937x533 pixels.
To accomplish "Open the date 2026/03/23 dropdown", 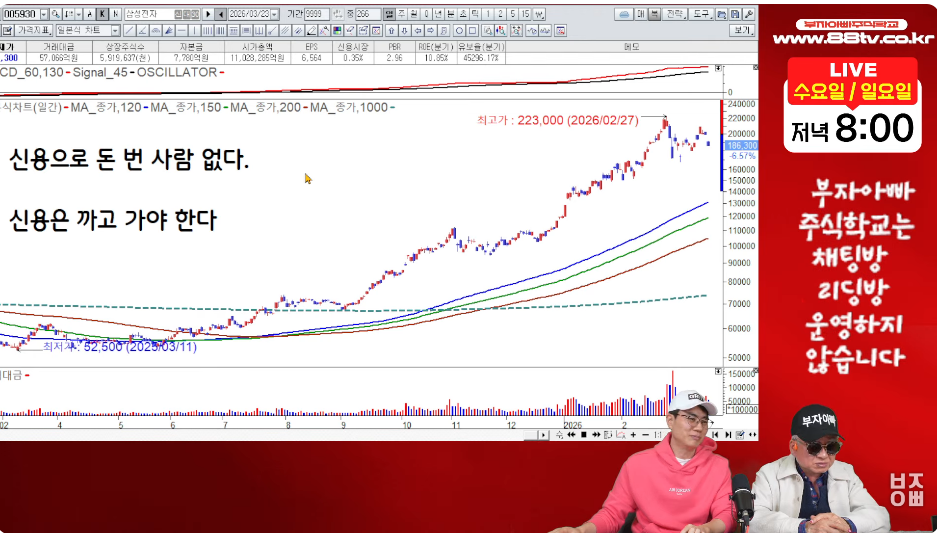I will point(274,14).
